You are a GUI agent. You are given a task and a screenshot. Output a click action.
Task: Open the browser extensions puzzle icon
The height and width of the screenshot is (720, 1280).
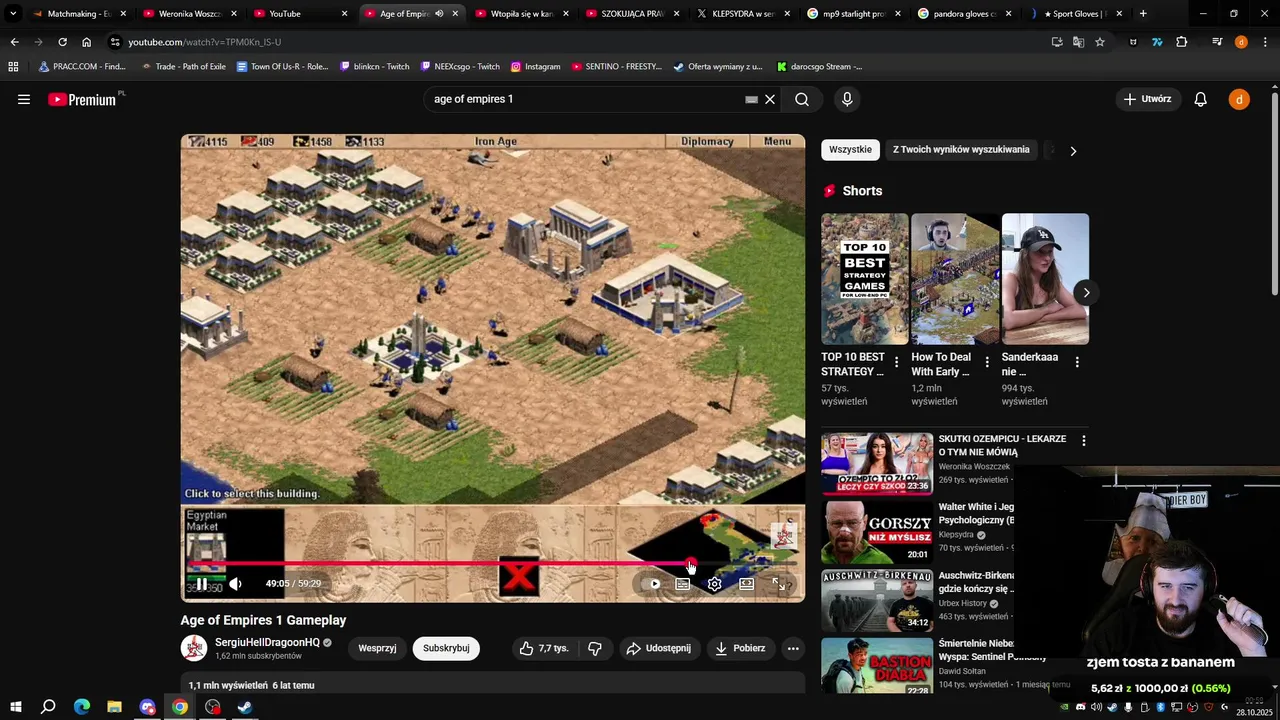tap(1182, 42)
